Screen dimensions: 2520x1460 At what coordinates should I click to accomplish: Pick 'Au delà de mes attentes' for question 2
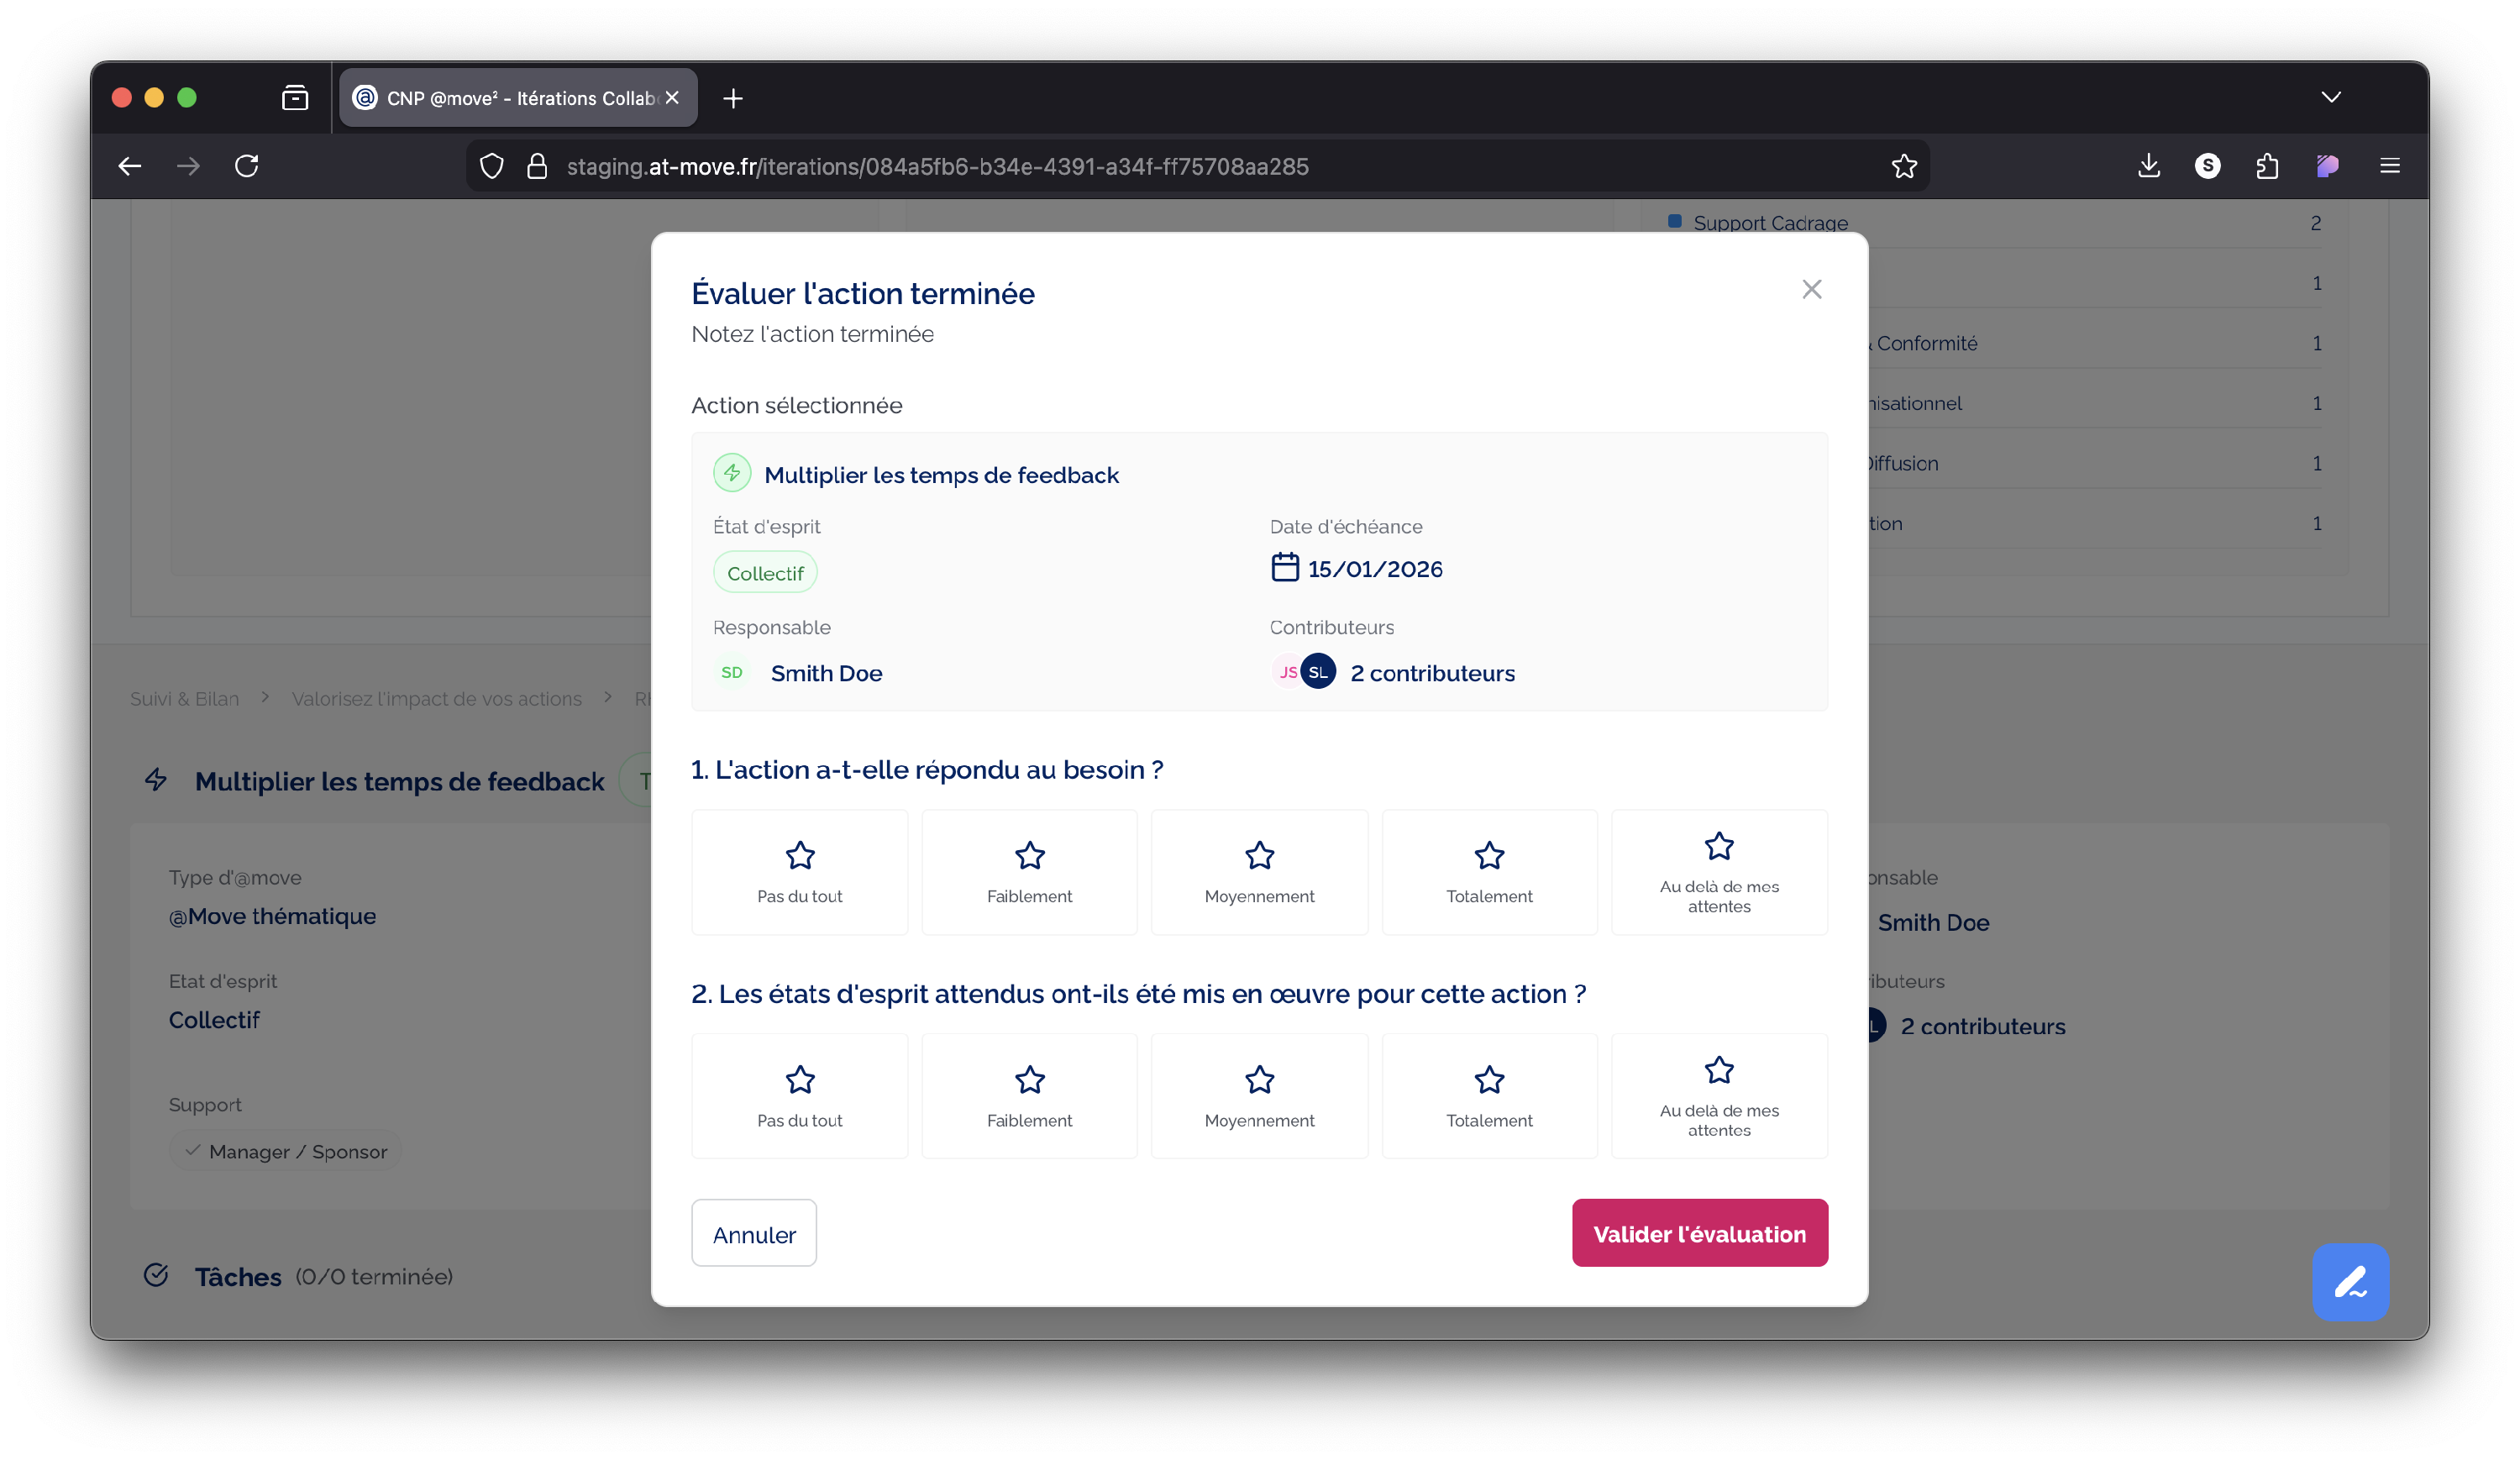click(x=1718, y=1096)
